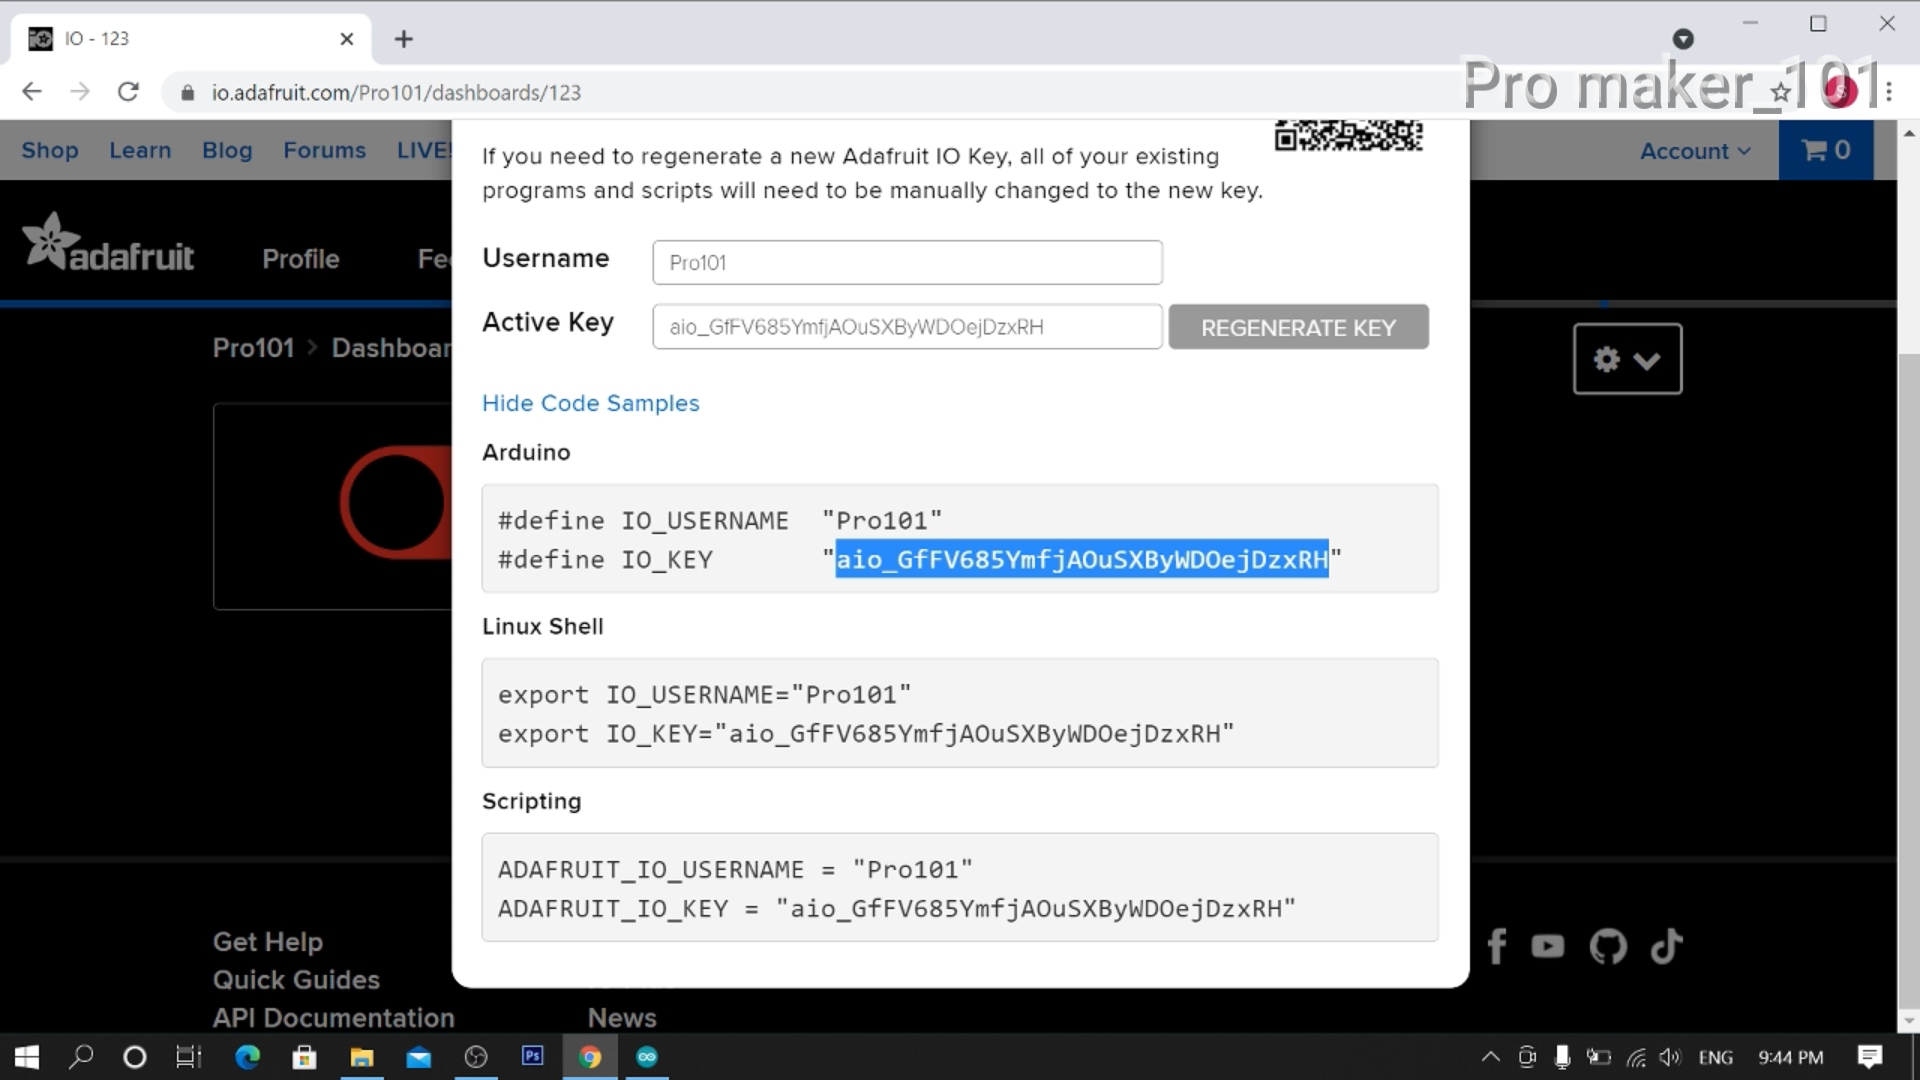Click Hide Code Samples link
The width and height of the screenshot is (1920, 1080).
click(x=589, y=402)
